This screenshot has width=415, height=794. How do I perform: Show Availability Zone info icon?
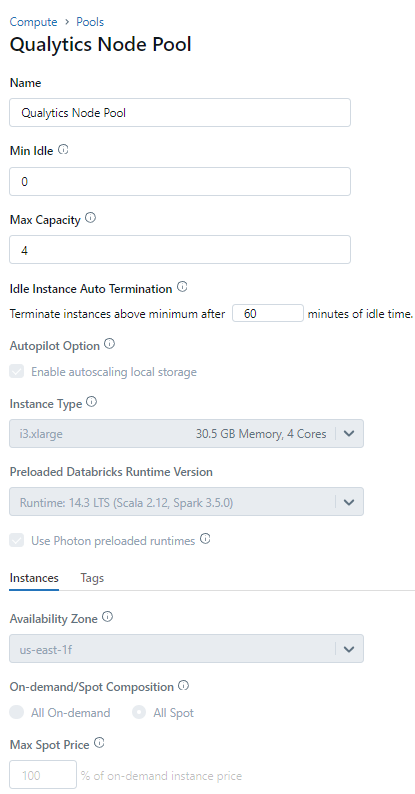tap(107, 617)
